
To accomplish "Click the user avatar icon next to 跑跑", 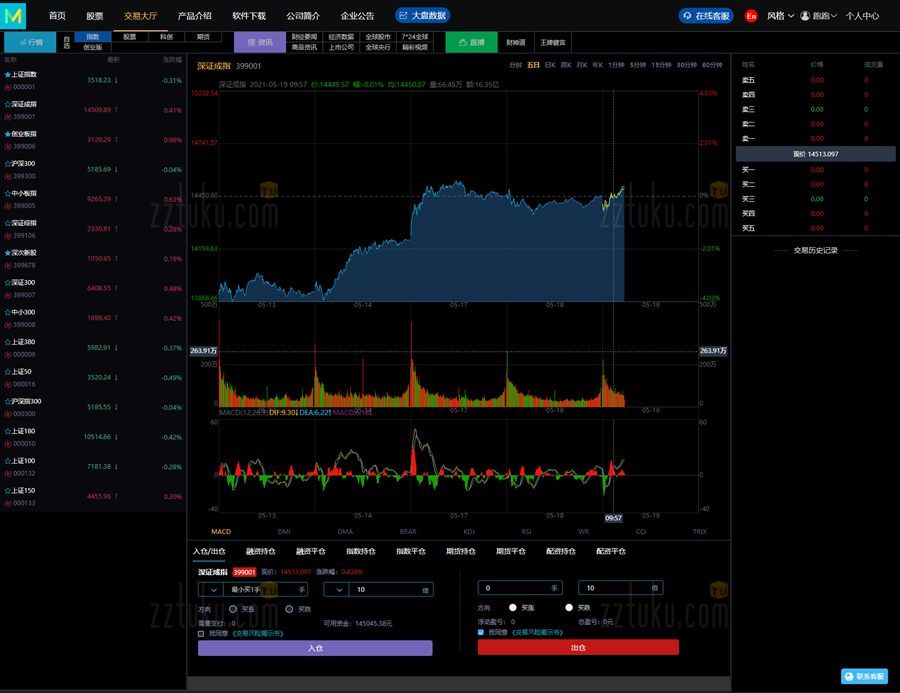I will (805, 16).
